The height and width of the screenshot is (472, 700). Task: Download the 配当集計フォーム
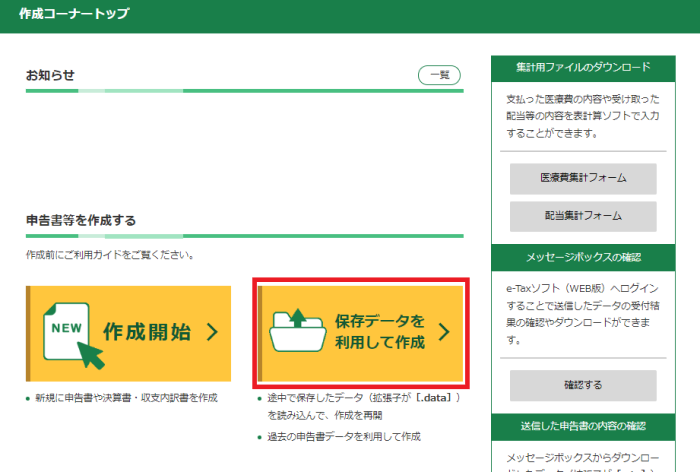coord(583,215)
